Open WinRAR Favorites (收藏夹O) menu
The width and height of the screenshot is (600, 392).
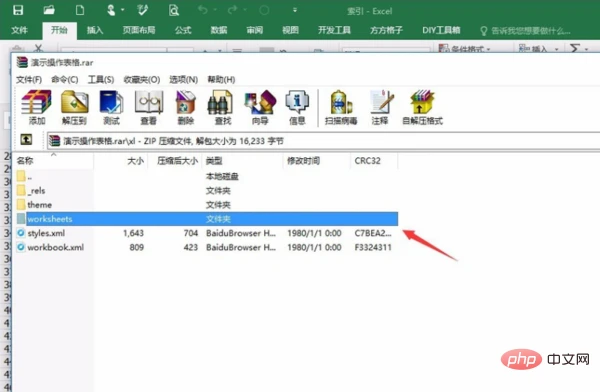142,80
